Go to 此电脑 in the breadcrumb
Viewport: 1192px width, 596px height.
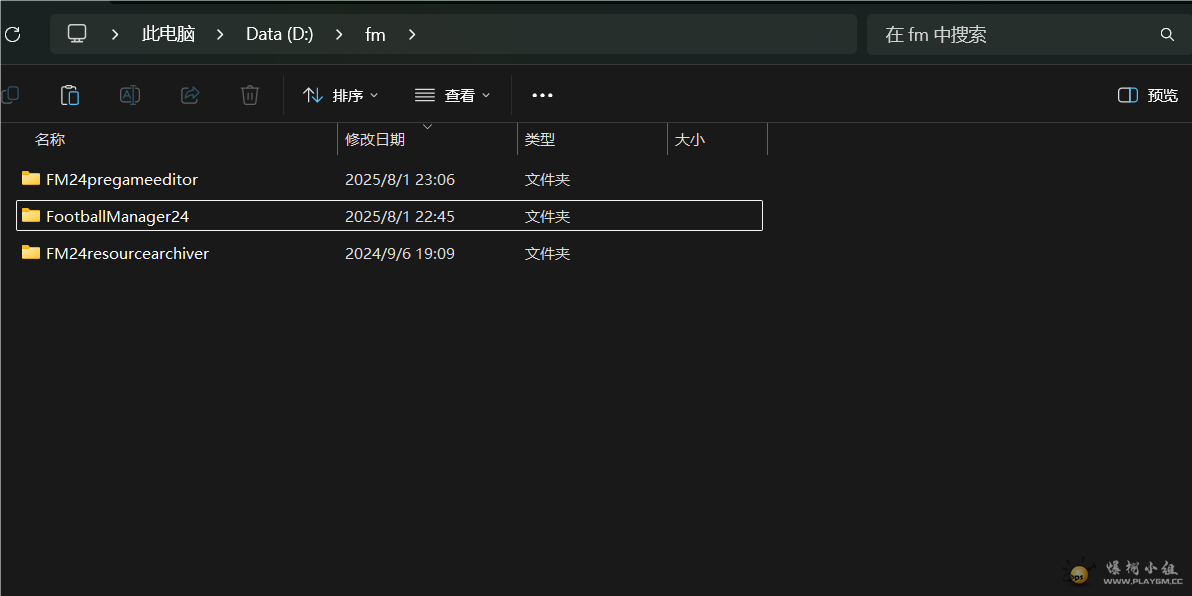pyautogui.click(x=168, y=34)
